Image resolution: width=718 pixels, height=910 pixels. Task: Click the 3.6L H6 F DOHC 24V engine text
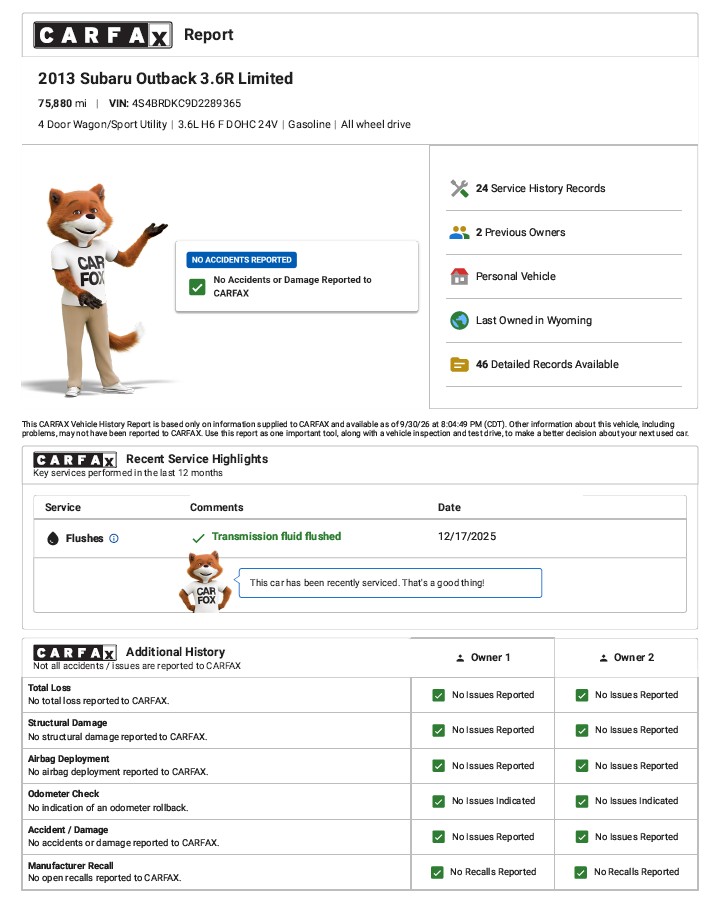228,125
